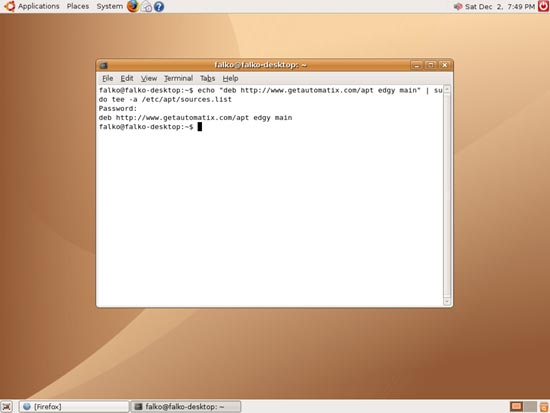Open the Evolution mail launcher icon
Viewport: 550px width, 413px height.
pos(146,6)
